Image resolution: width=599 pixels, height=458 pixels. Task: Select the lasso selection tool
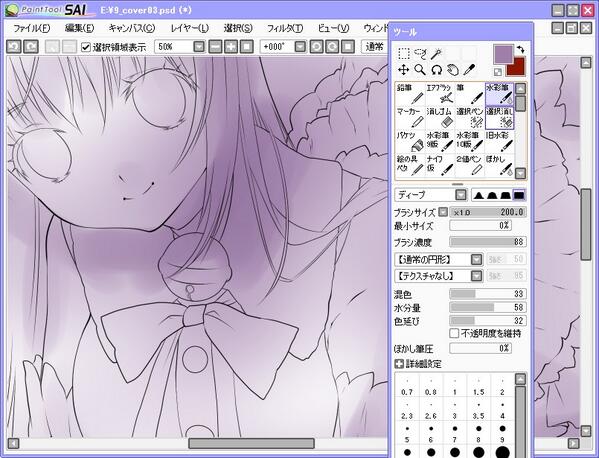pos(420,54)
